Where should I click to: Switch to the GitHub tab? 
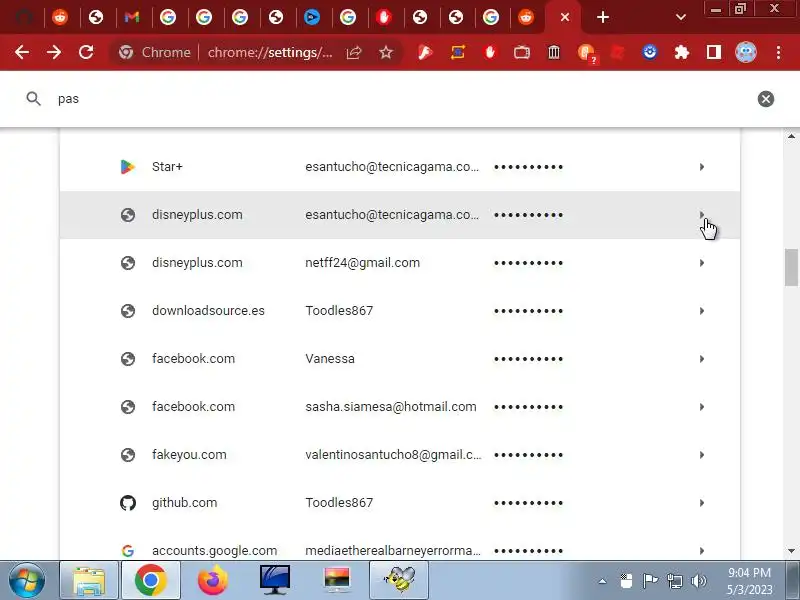coord(24,17)
